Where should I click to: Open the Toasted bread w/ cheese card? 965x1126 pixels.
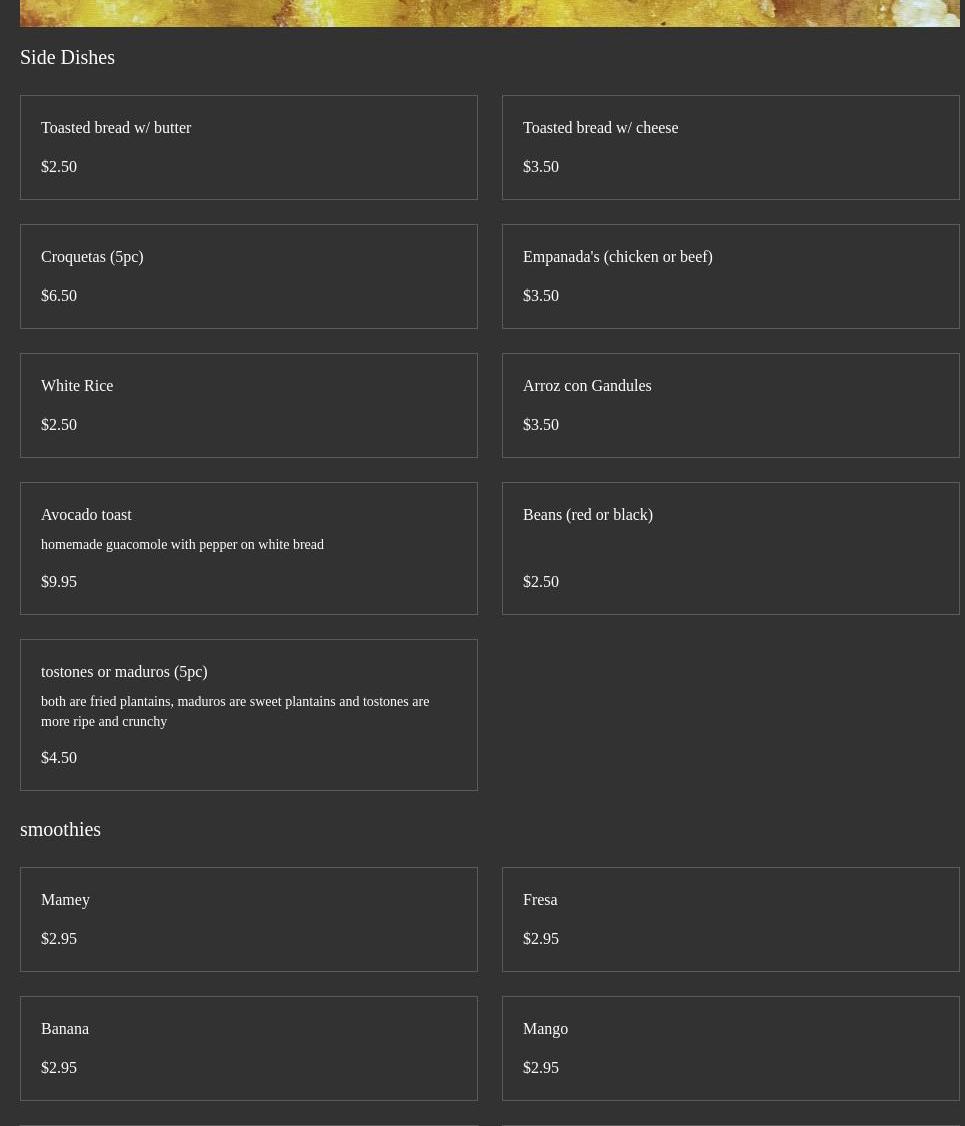pos(730,147)
